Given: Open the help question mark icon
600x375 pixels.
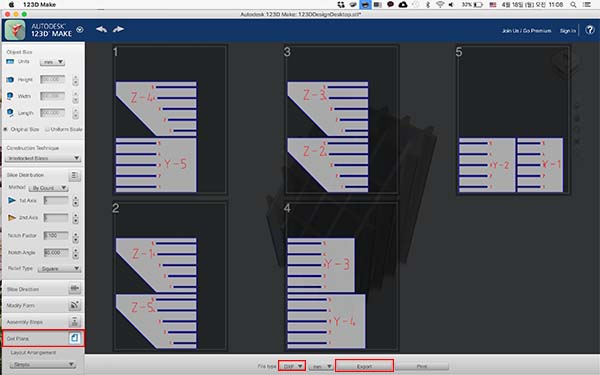Looking at the screenshot, I should coord(590,30).
